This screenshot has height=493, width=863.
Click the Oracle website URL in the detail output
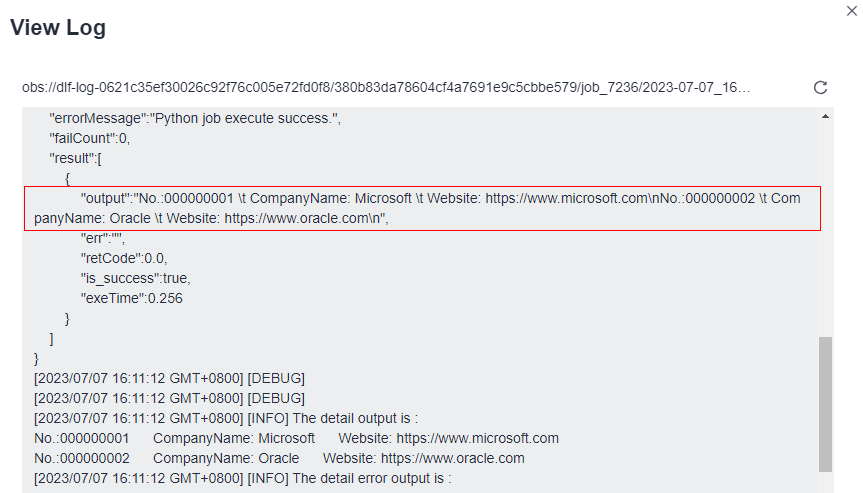pyautogui.click(x=452, y=458)
